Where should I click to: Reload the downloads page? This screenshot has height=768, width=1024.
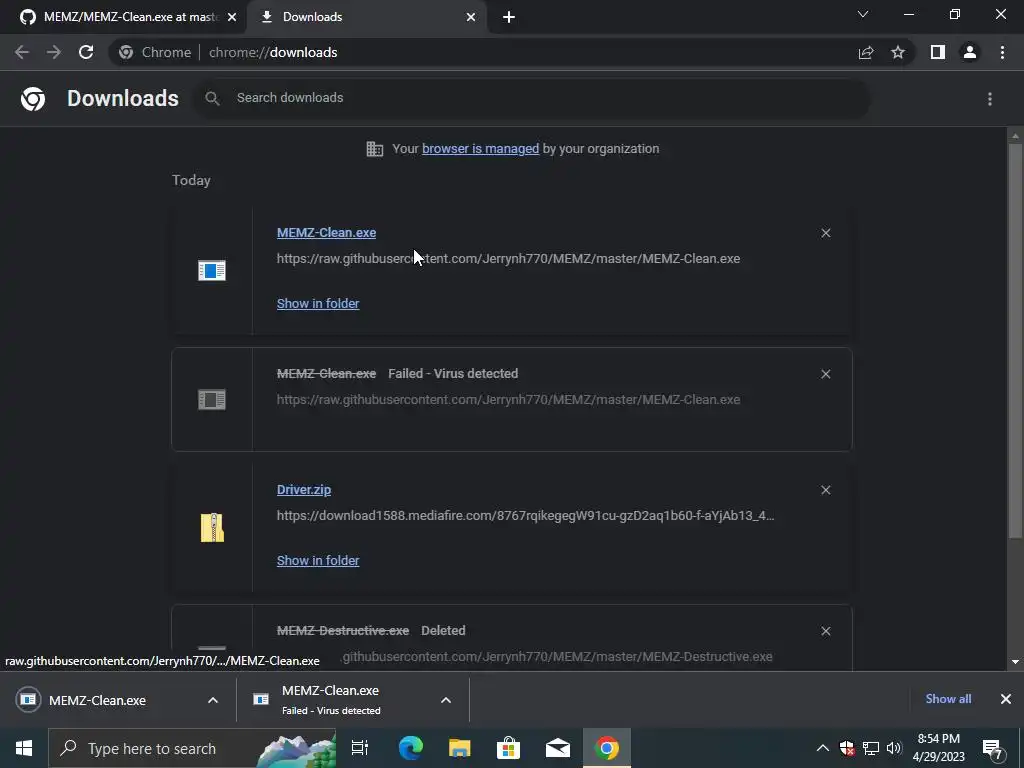tap(86, 52)
